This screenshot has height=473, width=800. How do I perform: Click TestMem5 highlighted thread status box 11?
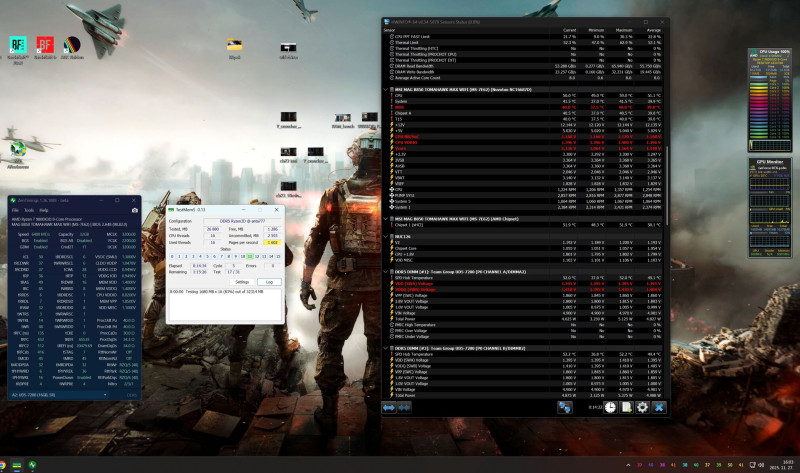tap(250, 256)
